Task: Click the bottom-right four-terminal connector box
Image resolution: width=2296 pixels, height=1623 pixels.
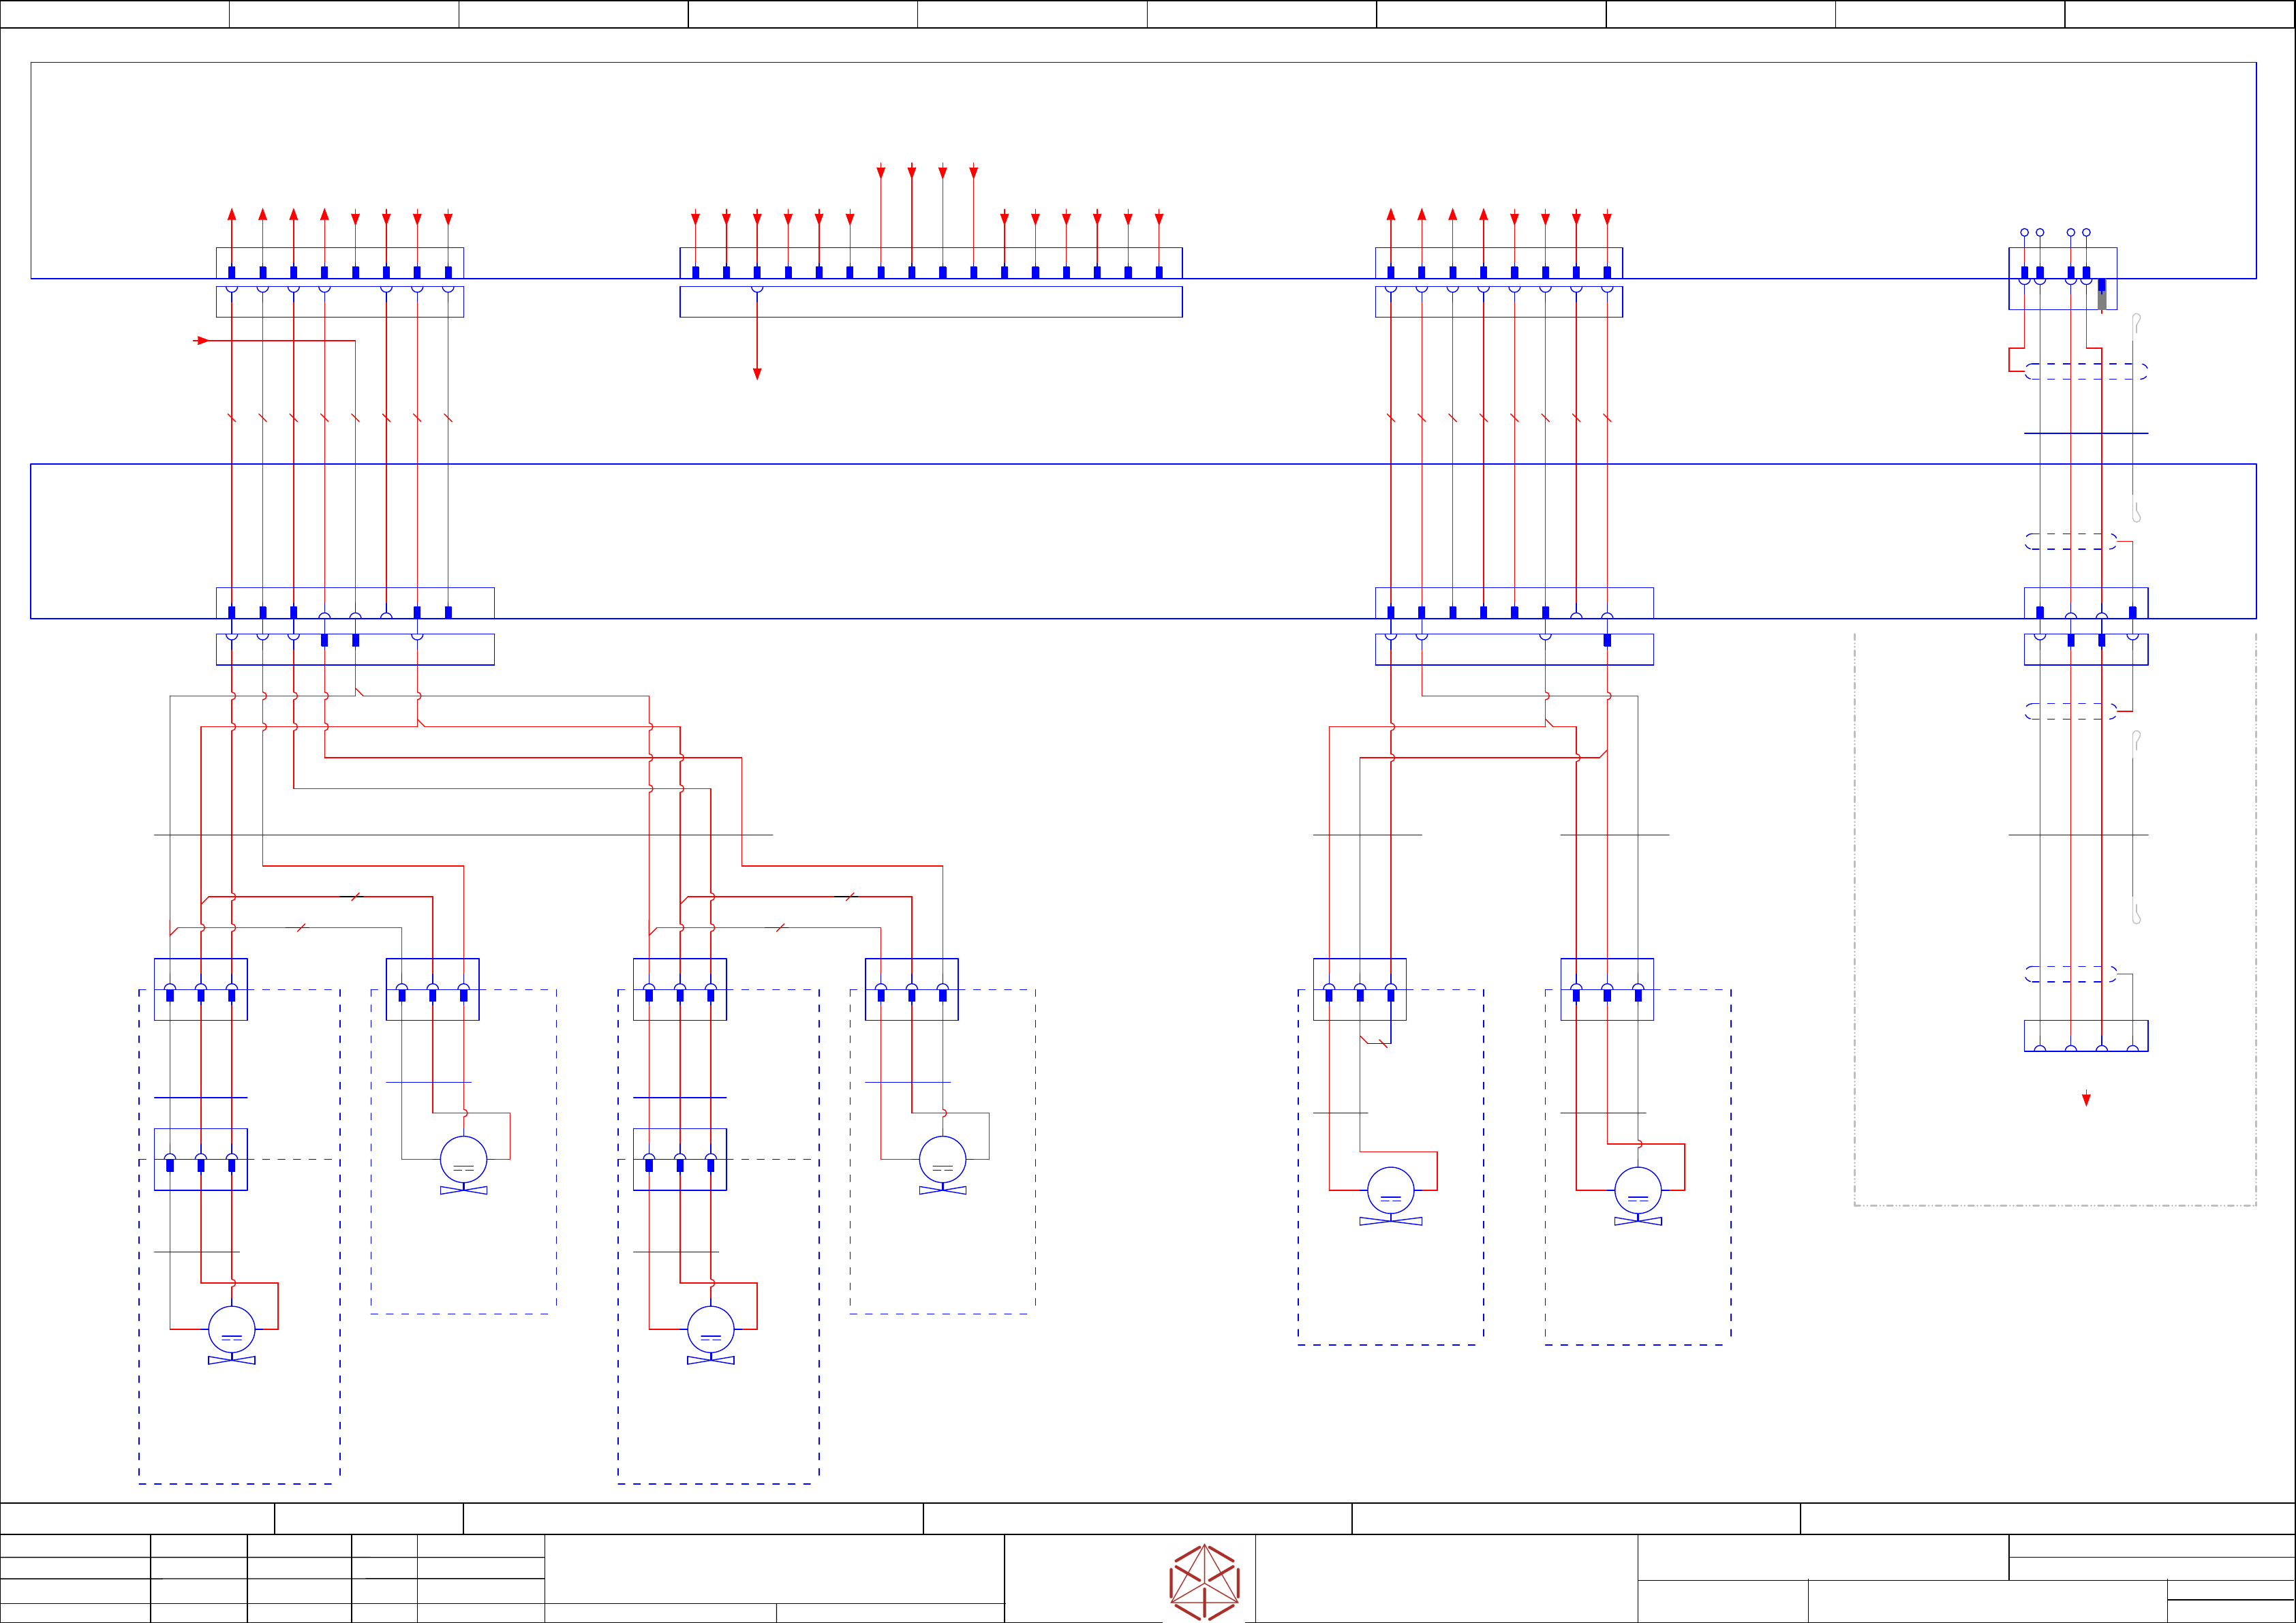Action: (x=2086, y=1035)
